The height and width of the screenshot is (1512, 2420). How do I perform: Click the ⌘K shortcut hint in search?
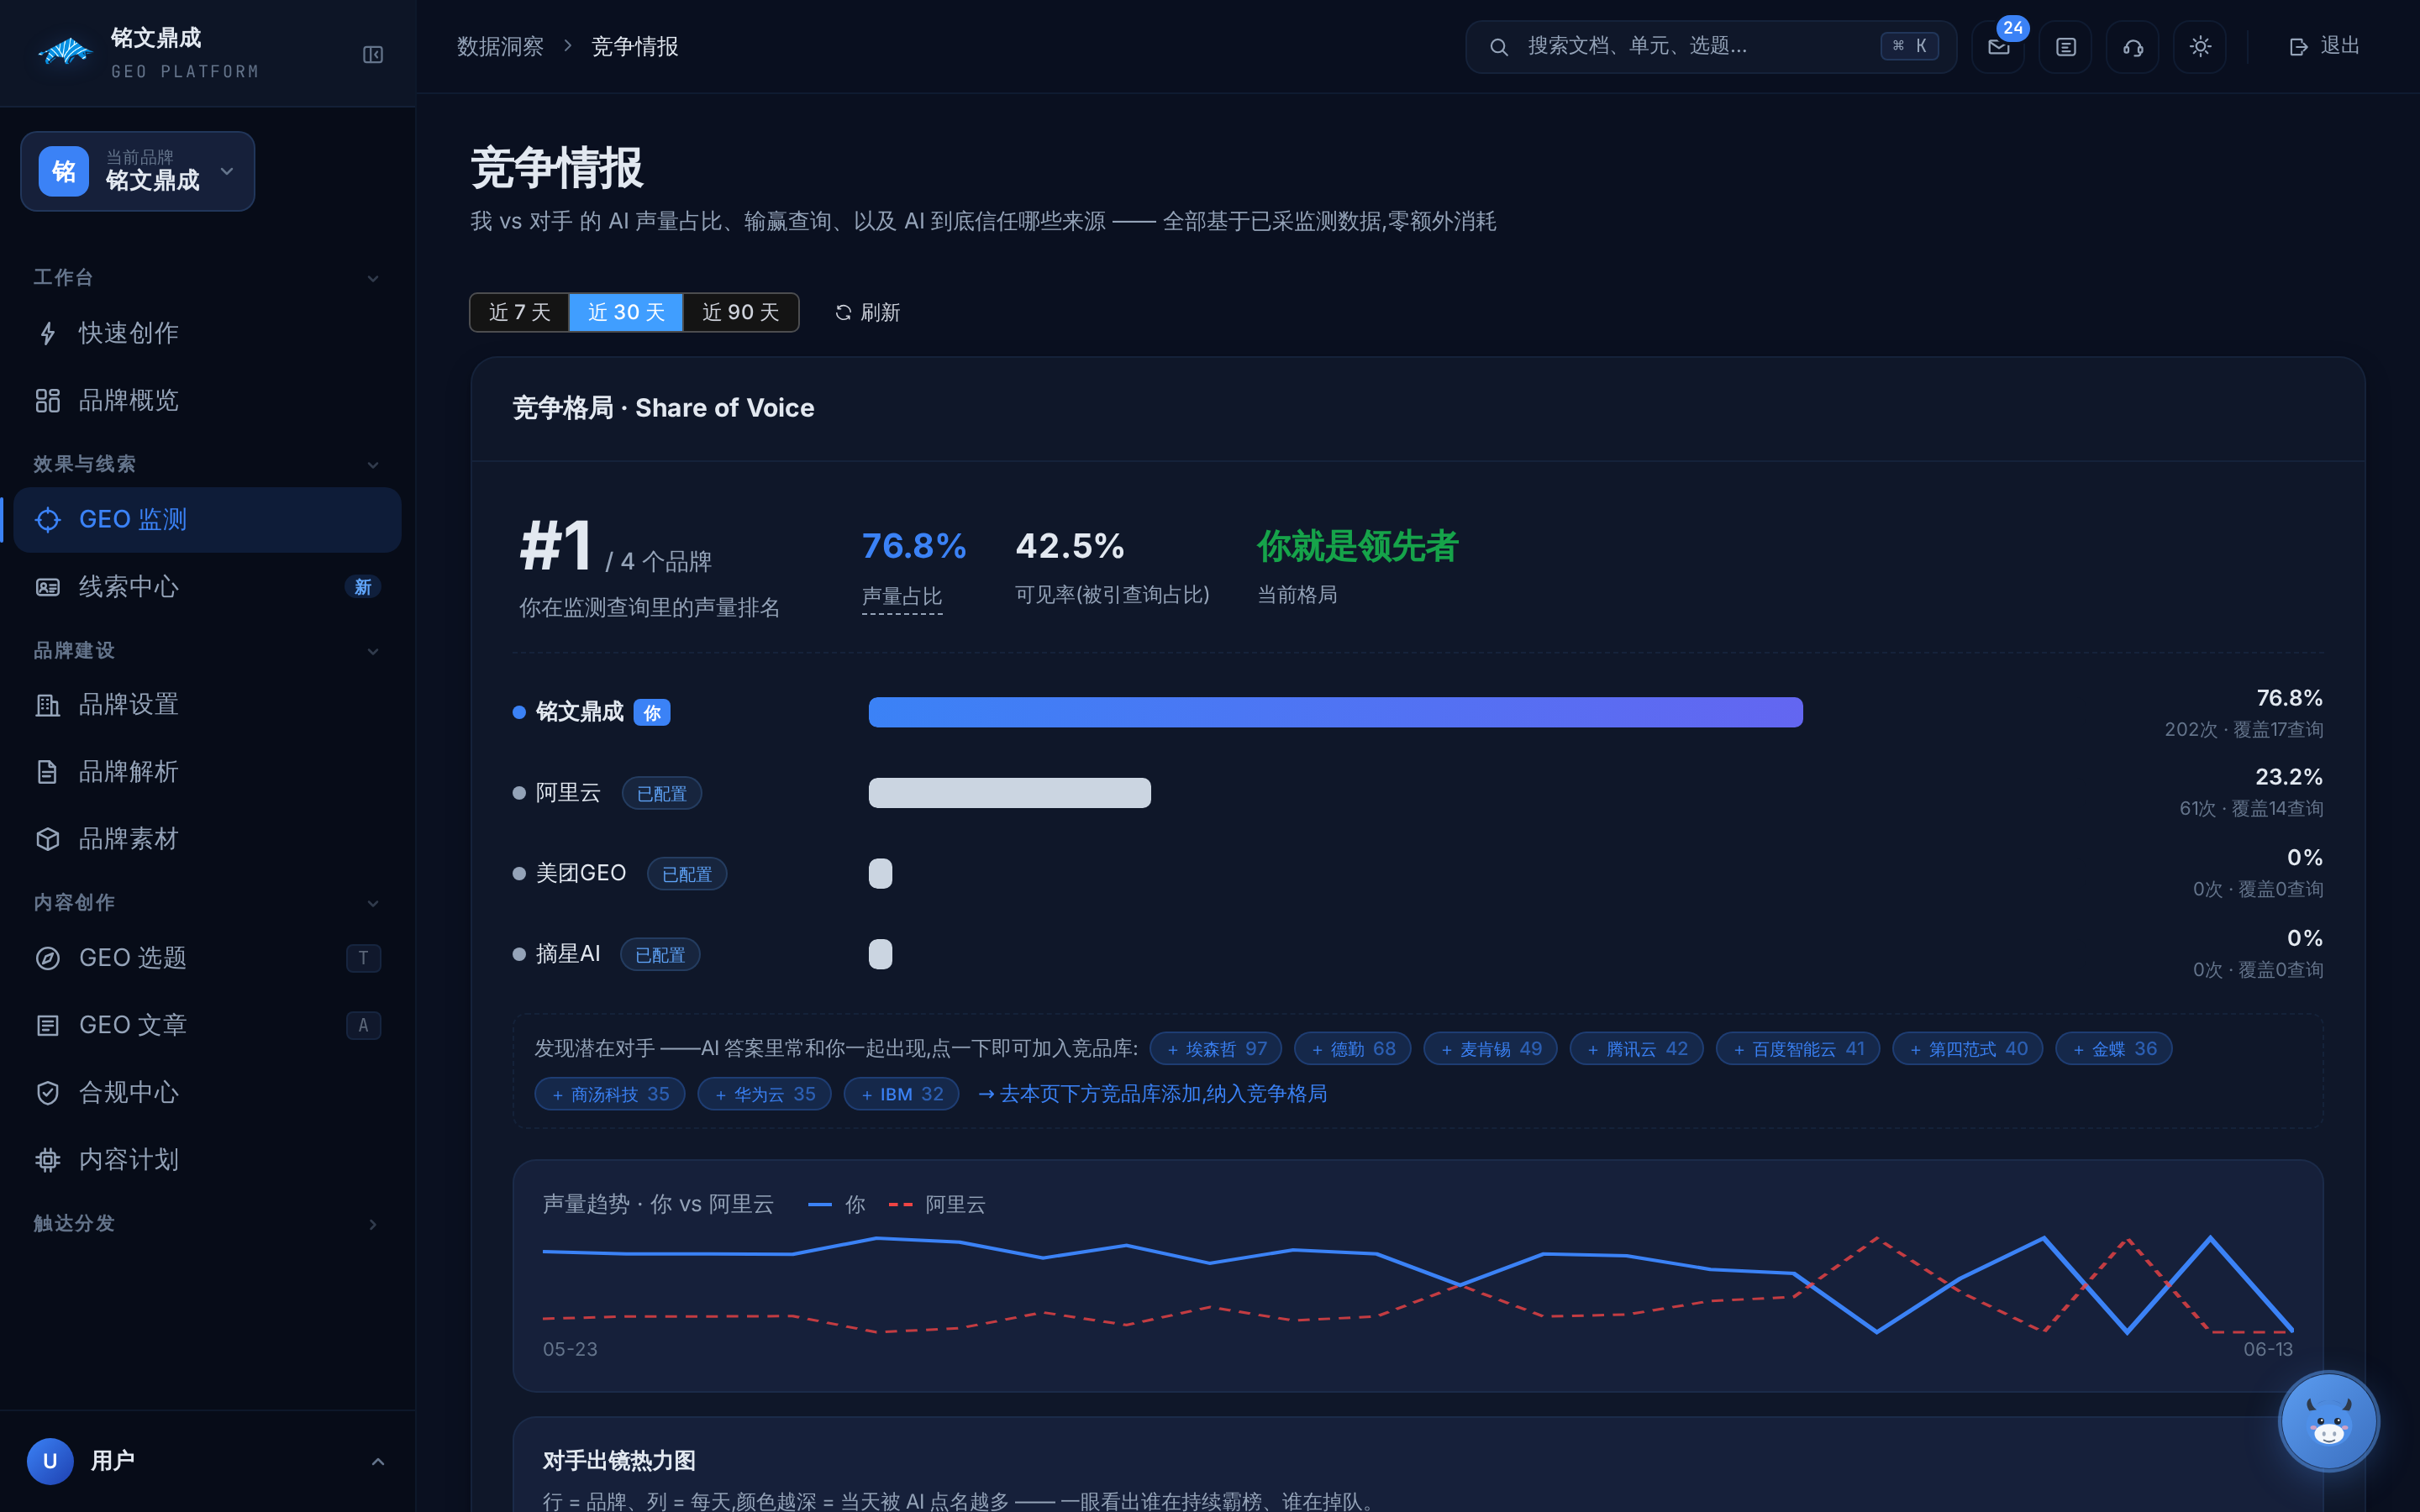(1909, 46)
